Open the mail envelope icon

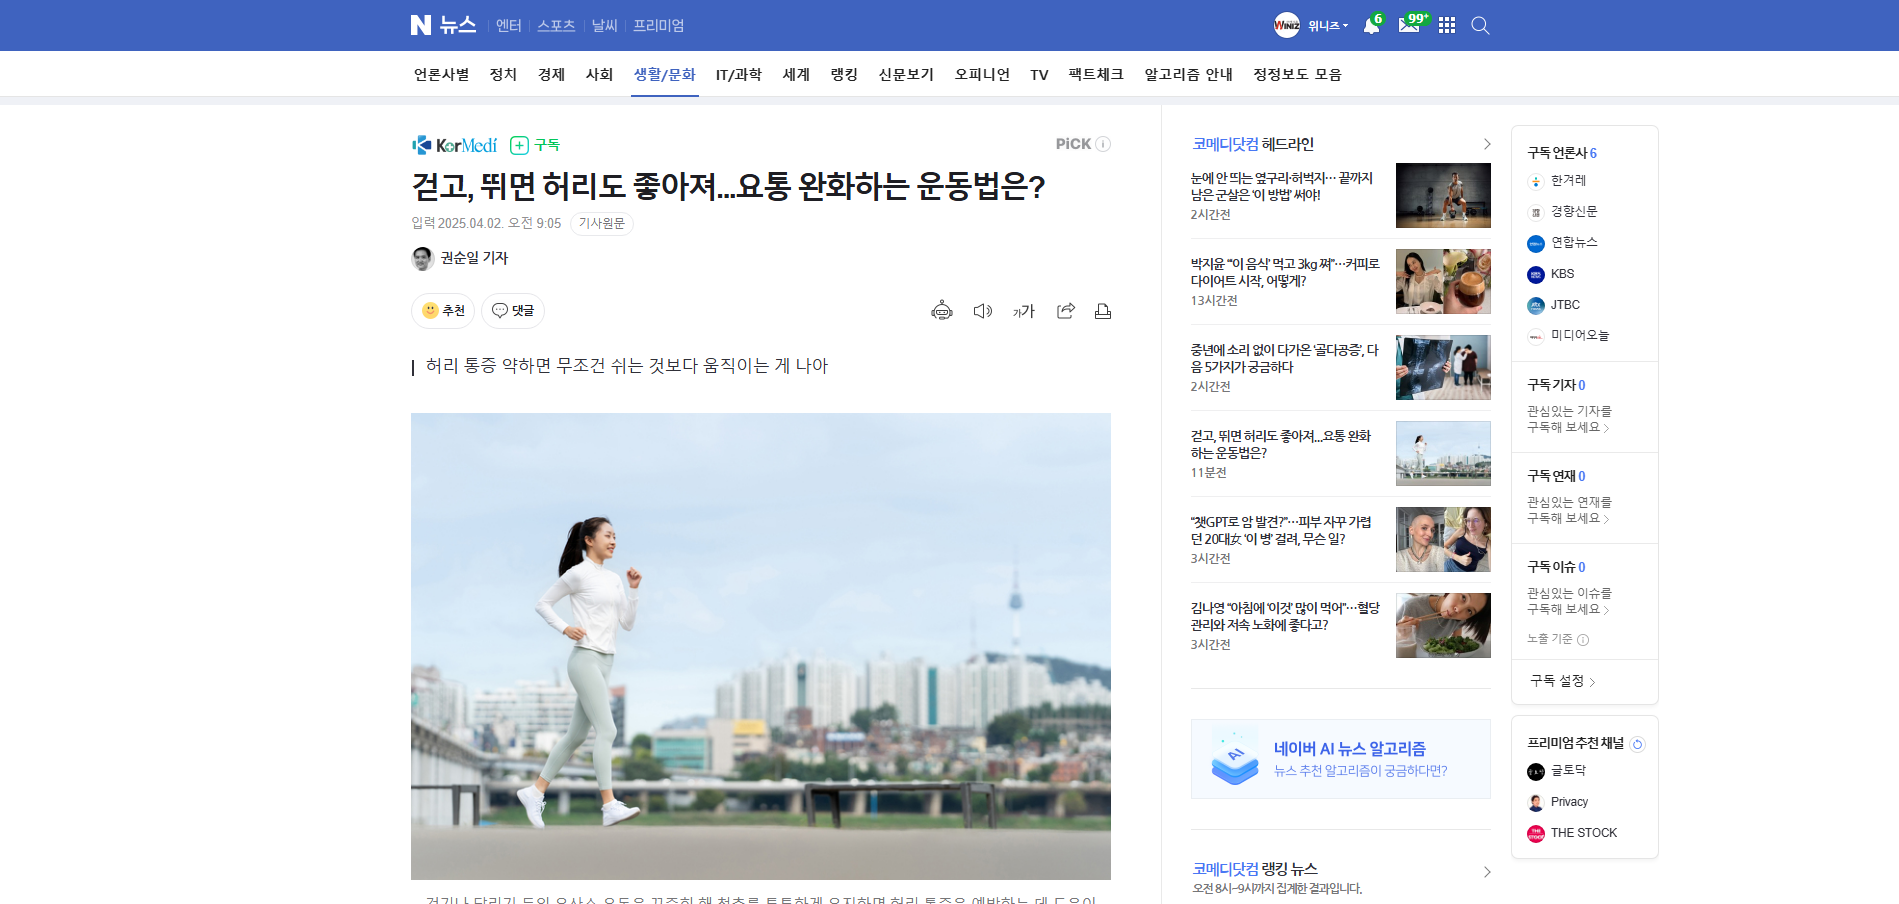[x=1409, y=26]
